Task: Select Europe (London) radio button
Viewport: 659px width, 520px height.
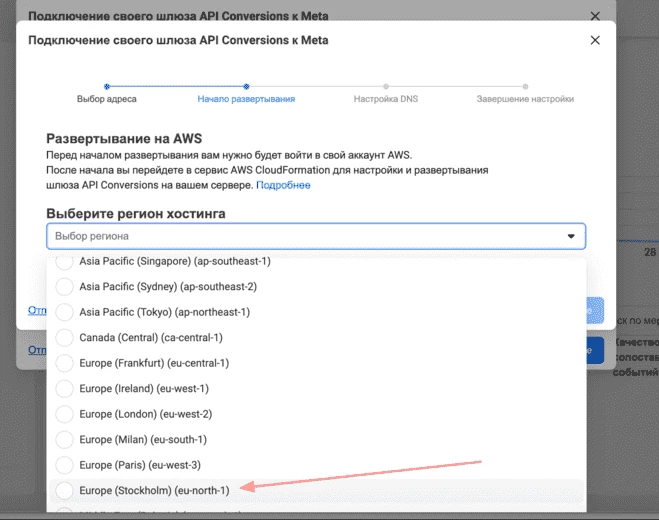Action: click(x=64, y=414)
